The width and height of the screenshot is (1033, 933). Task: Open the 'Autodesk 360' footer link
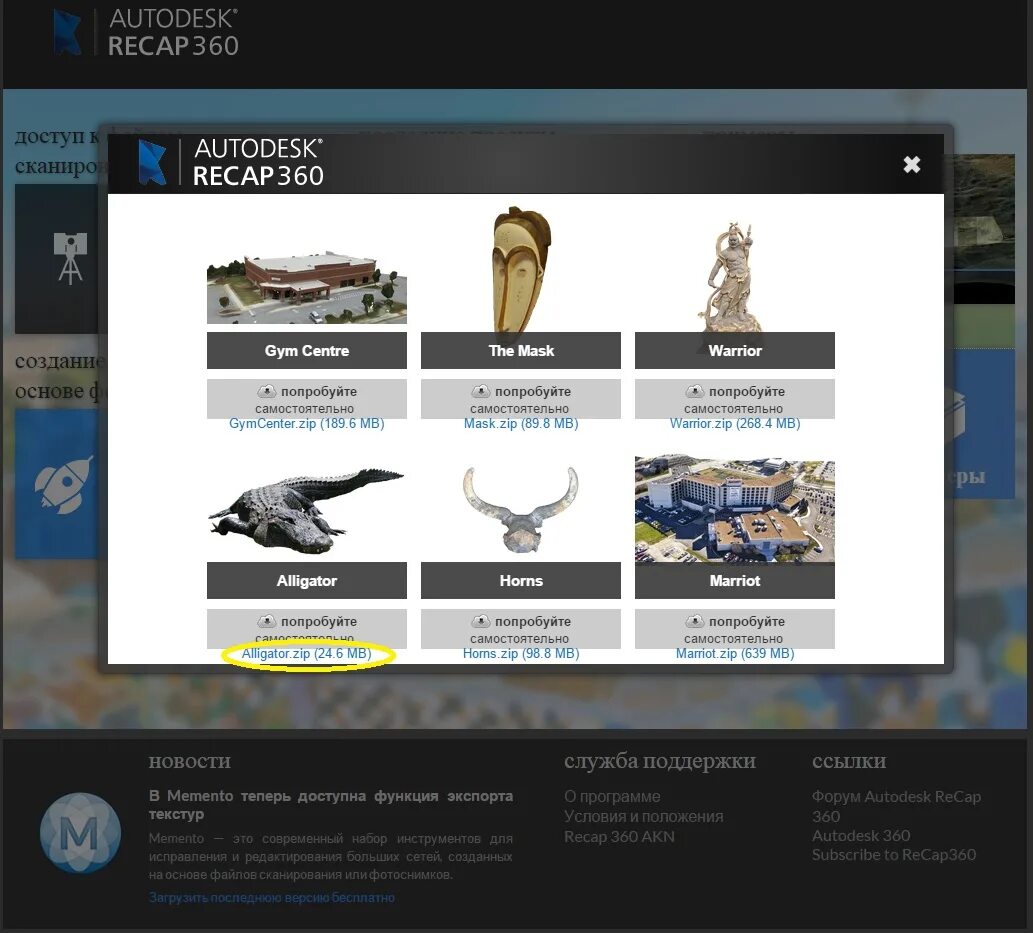[x=861, y=835]
